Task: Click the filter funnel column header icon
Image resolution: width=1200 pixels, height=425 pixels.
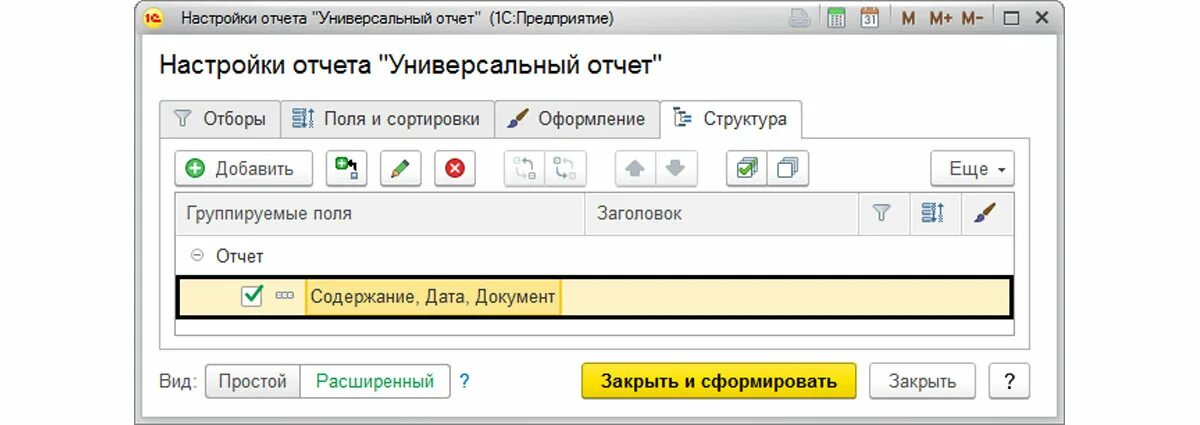Action: (882, 214)
